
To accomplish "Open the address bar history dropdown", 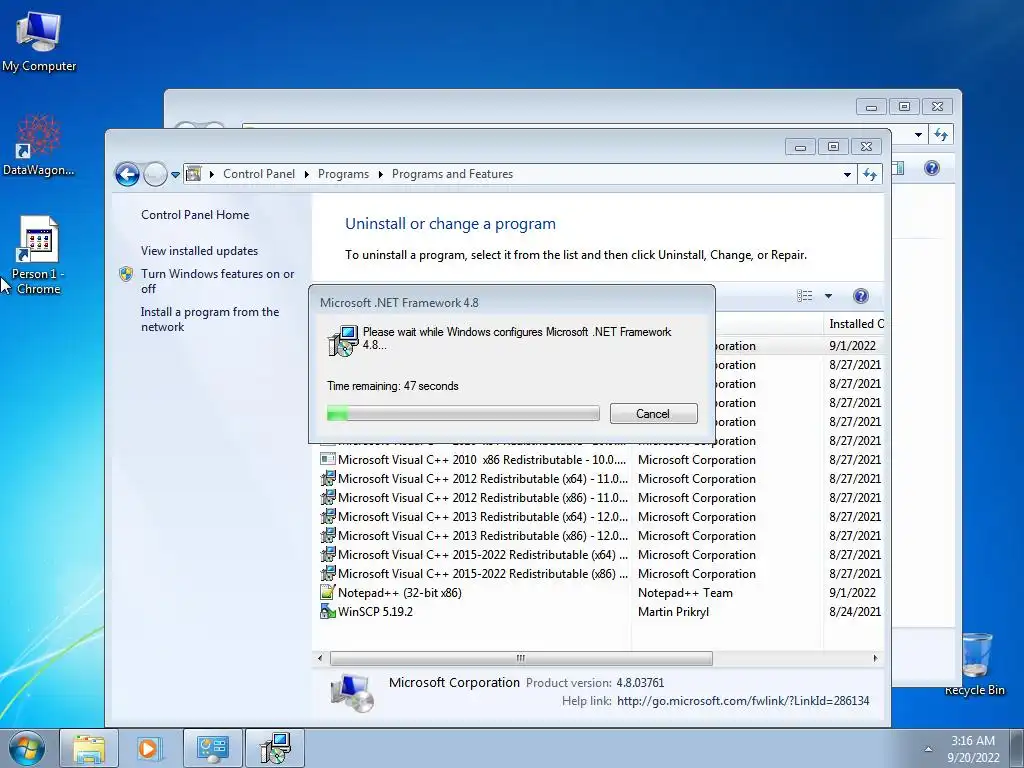I will [x=847, y=174].
